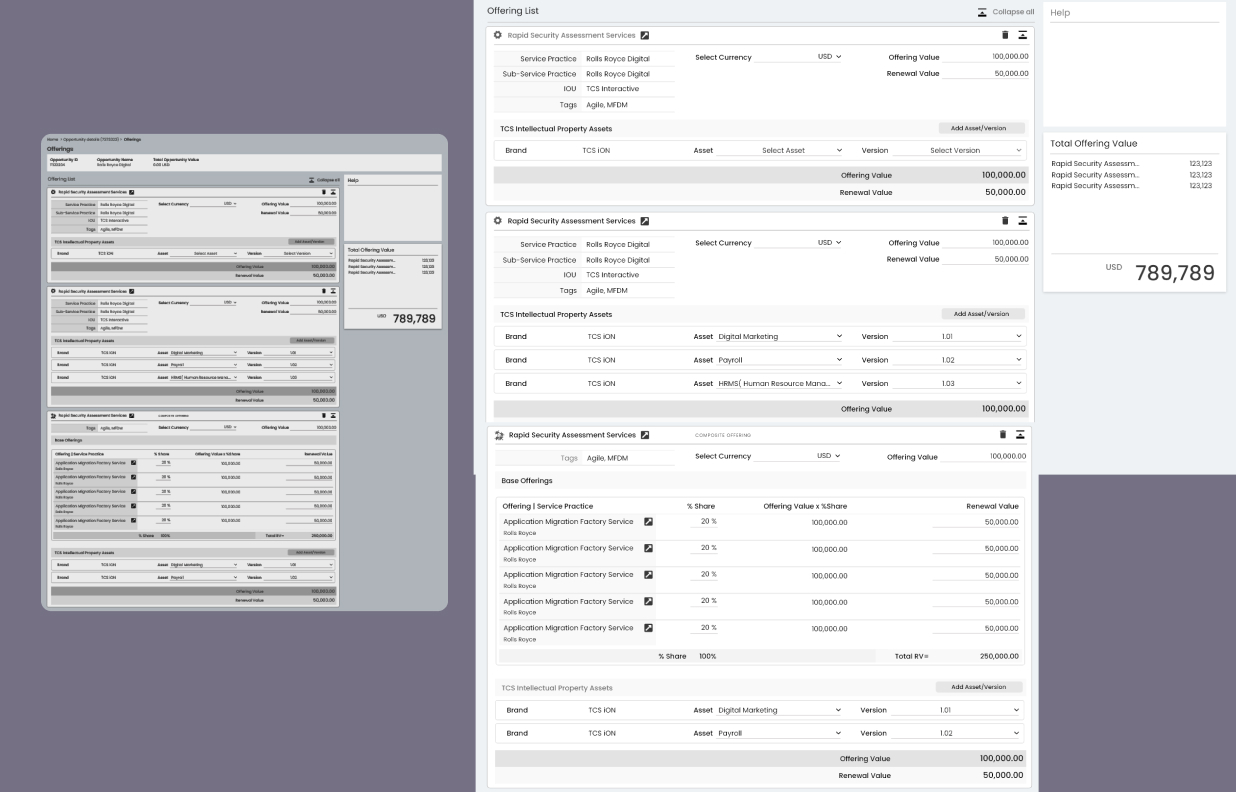
Task: Click Add Asset/Version in enlarged Composite Offering card
Action: click(x=979, y=687)
